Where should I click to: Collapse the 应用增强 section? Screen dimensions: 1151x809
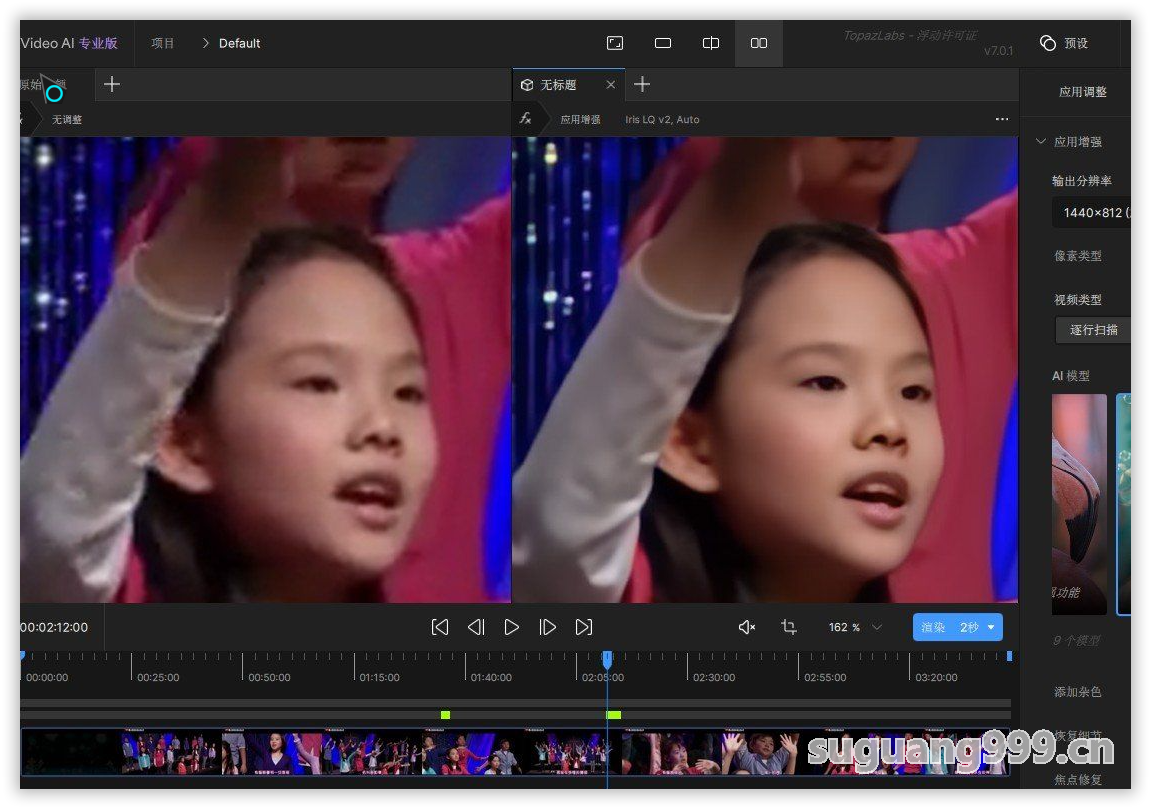(1041, 142)
